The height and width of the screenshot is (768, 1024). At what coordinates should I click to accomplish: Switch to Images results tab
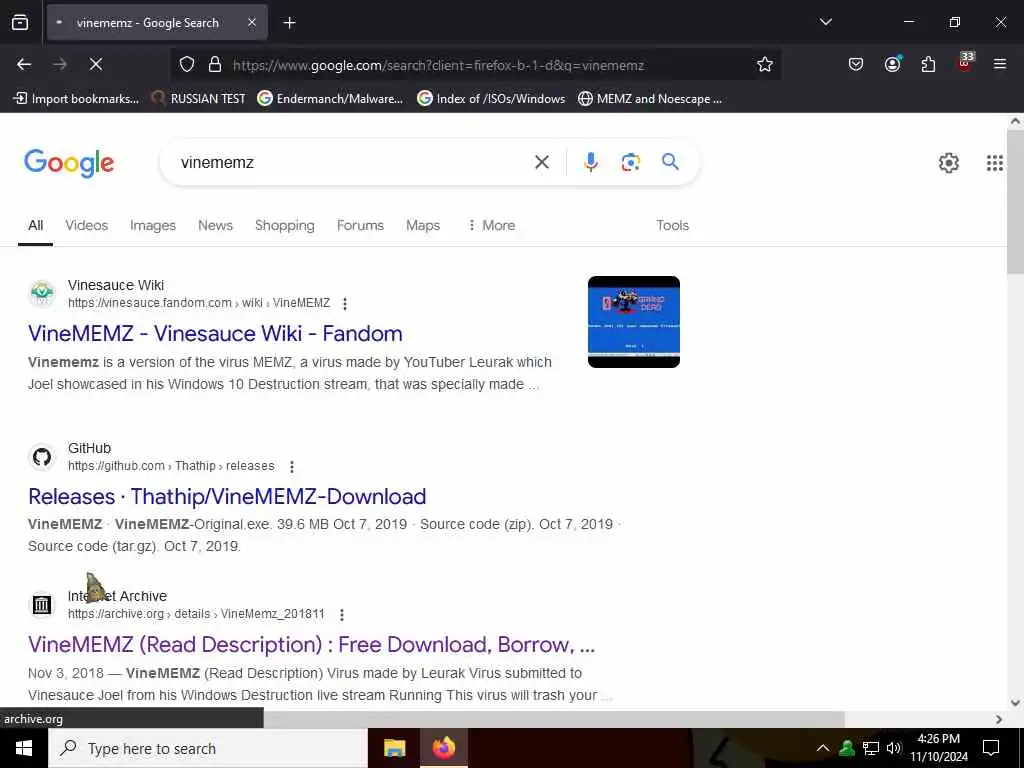[x=153, y=225]
